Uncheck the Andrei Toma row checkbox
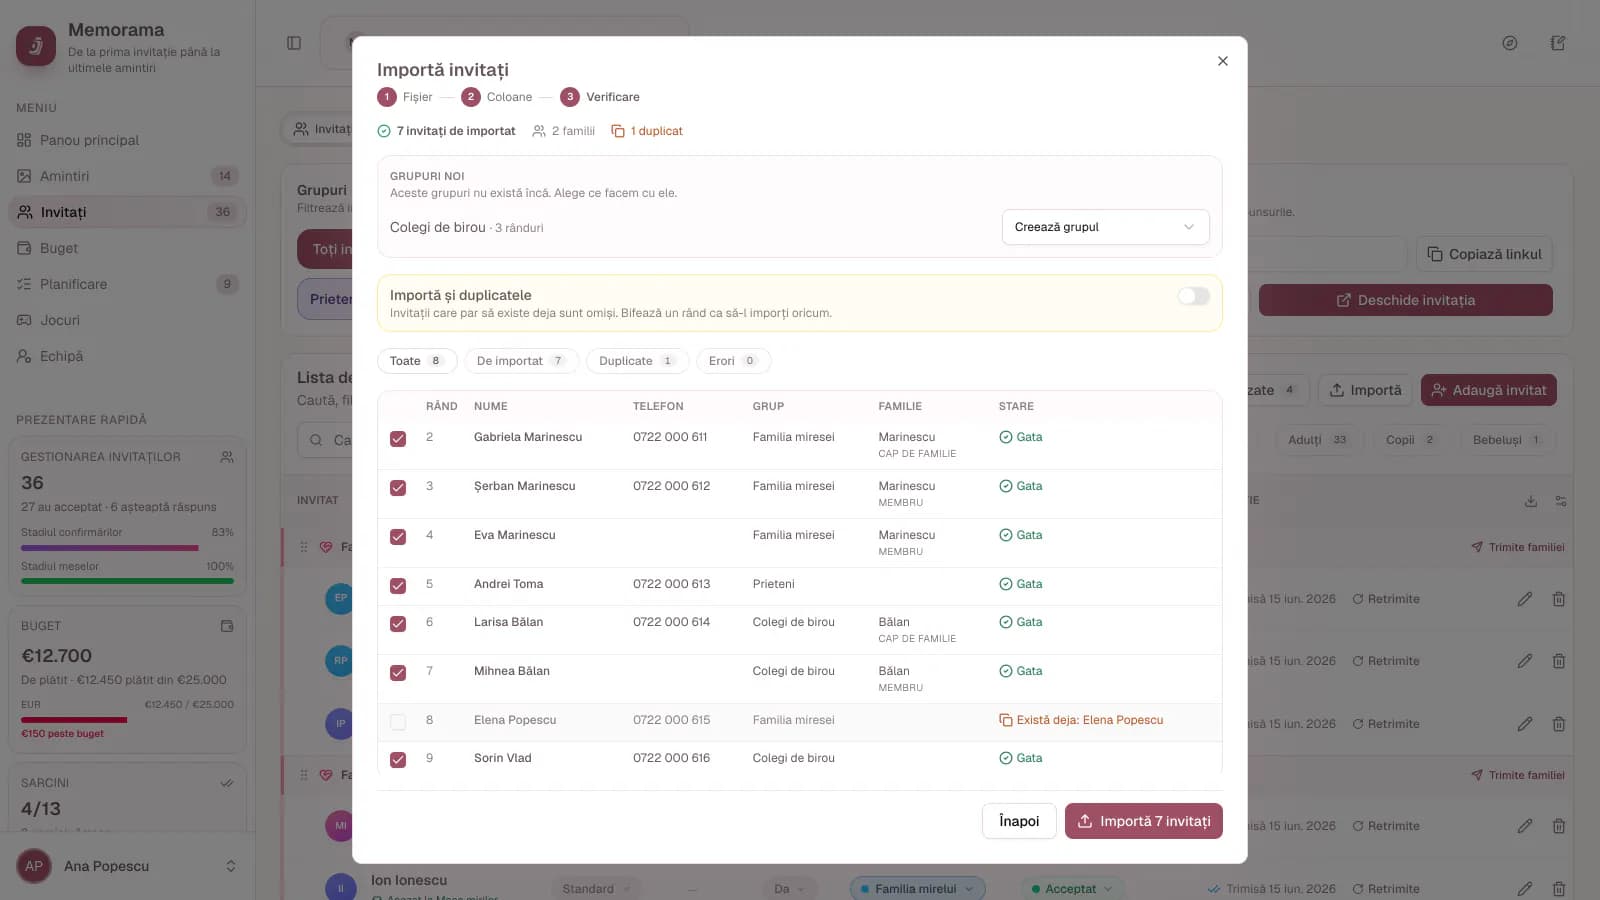 click(398, 586)
